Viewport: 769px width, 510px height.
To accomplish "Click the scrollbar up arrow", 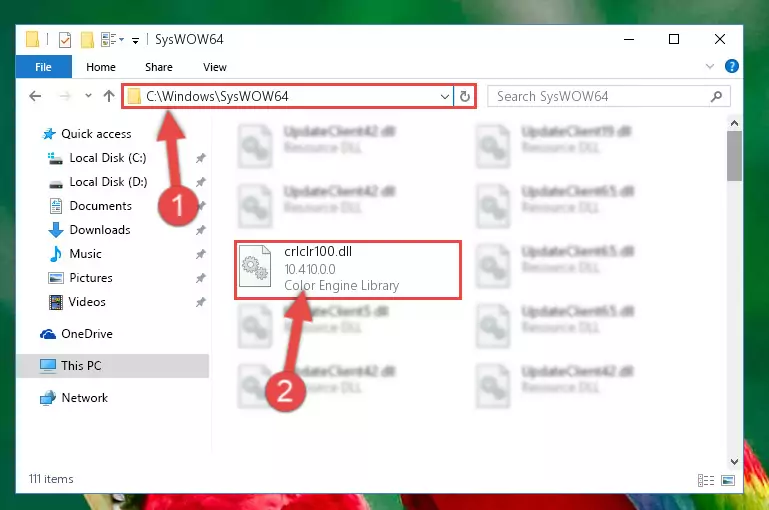I will point(734,123).
